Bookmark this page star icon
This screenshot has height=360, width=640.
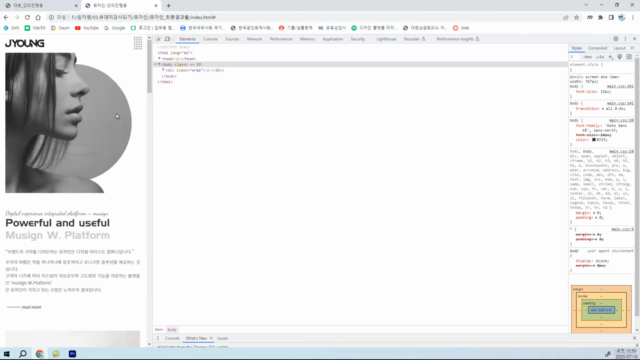pyautogui.click(x=576, y=18)
